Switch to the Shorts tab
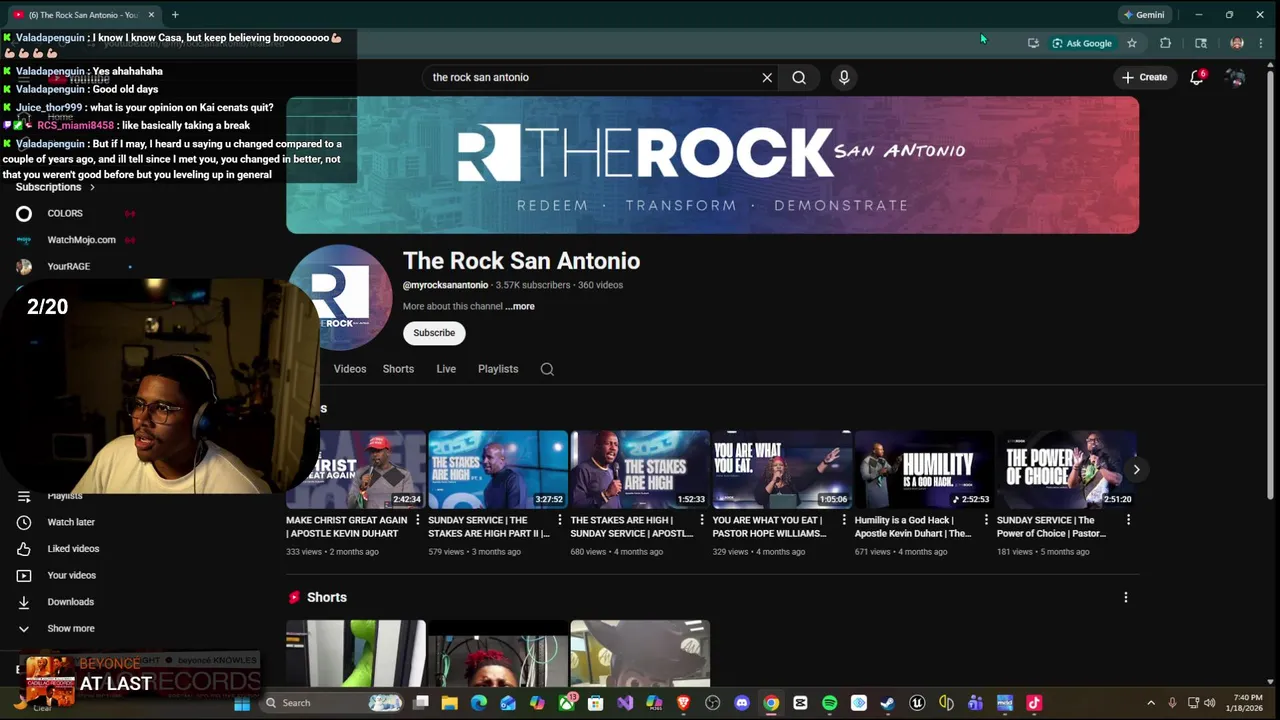The height and width of the screenshot is (720, 1280). 398,369
